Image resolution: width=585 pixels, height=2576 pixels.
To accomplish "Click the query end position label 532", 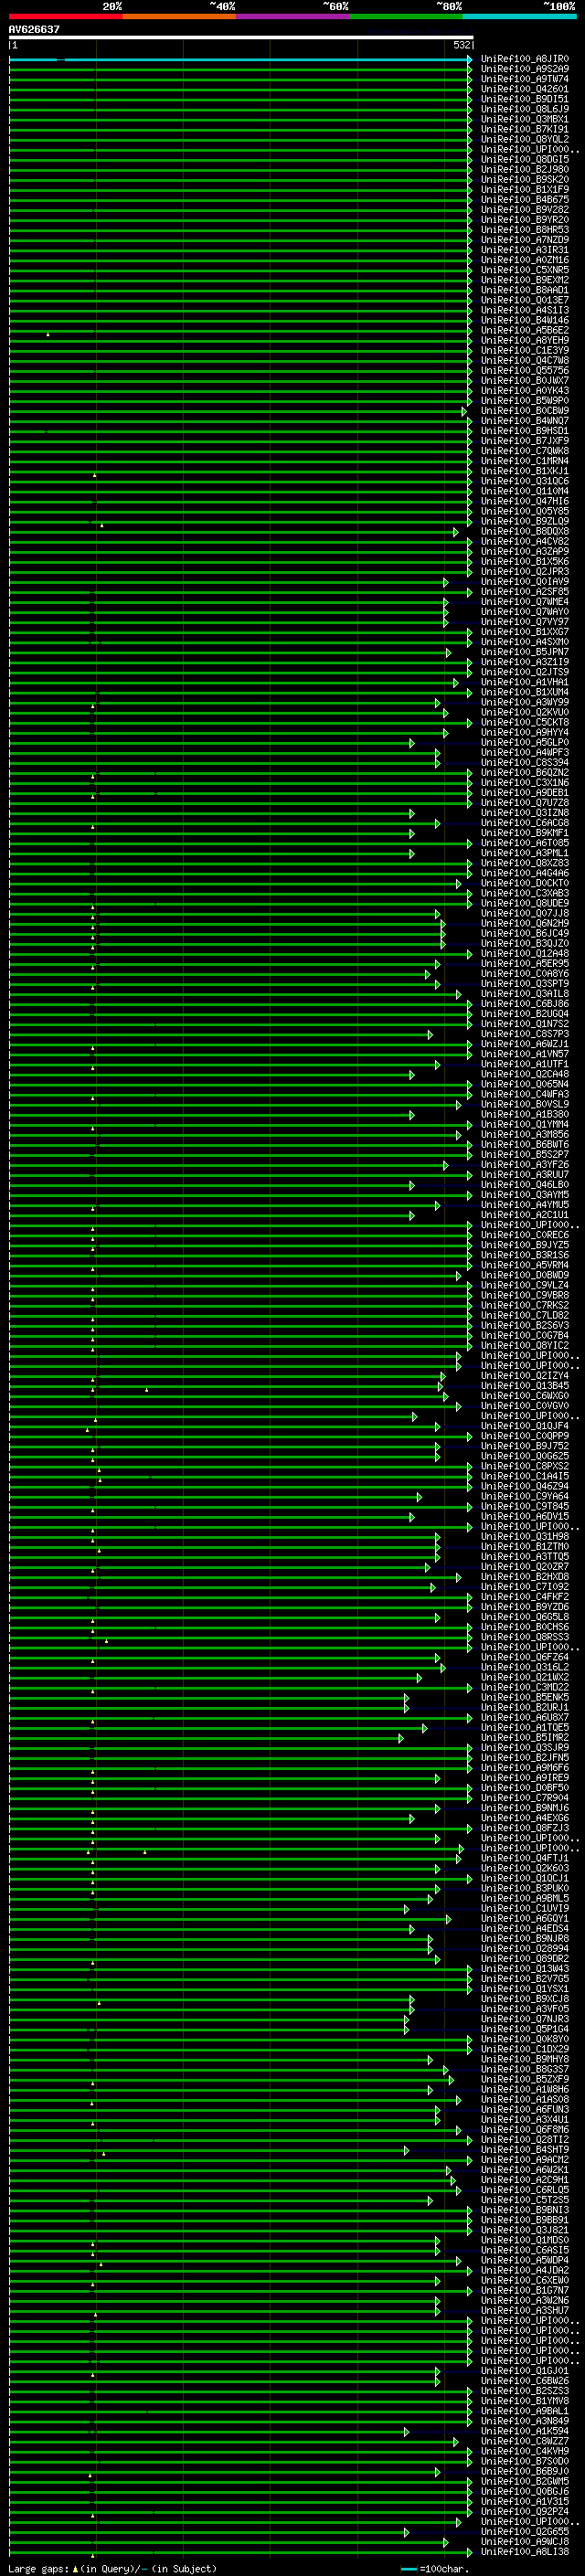I will click(x=462, y=45).
